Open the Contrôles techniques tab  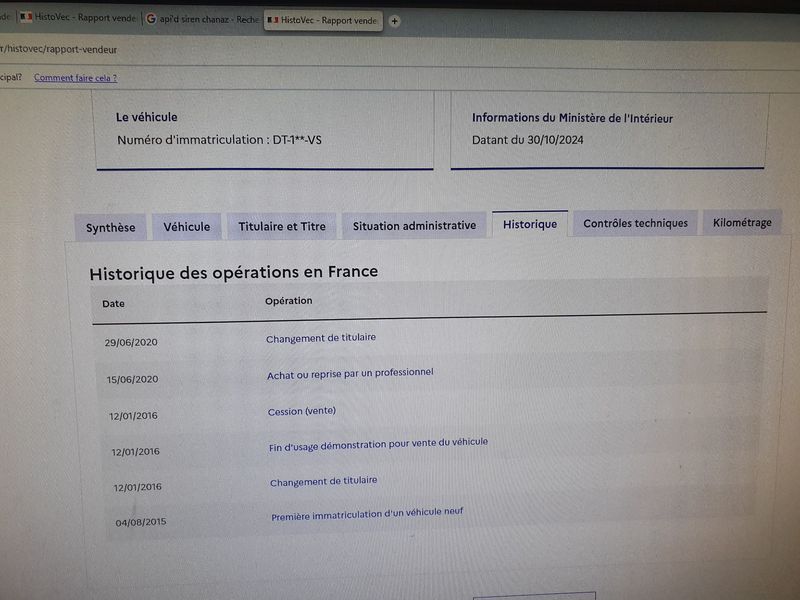pyautogui.click(x=635, y=223)
